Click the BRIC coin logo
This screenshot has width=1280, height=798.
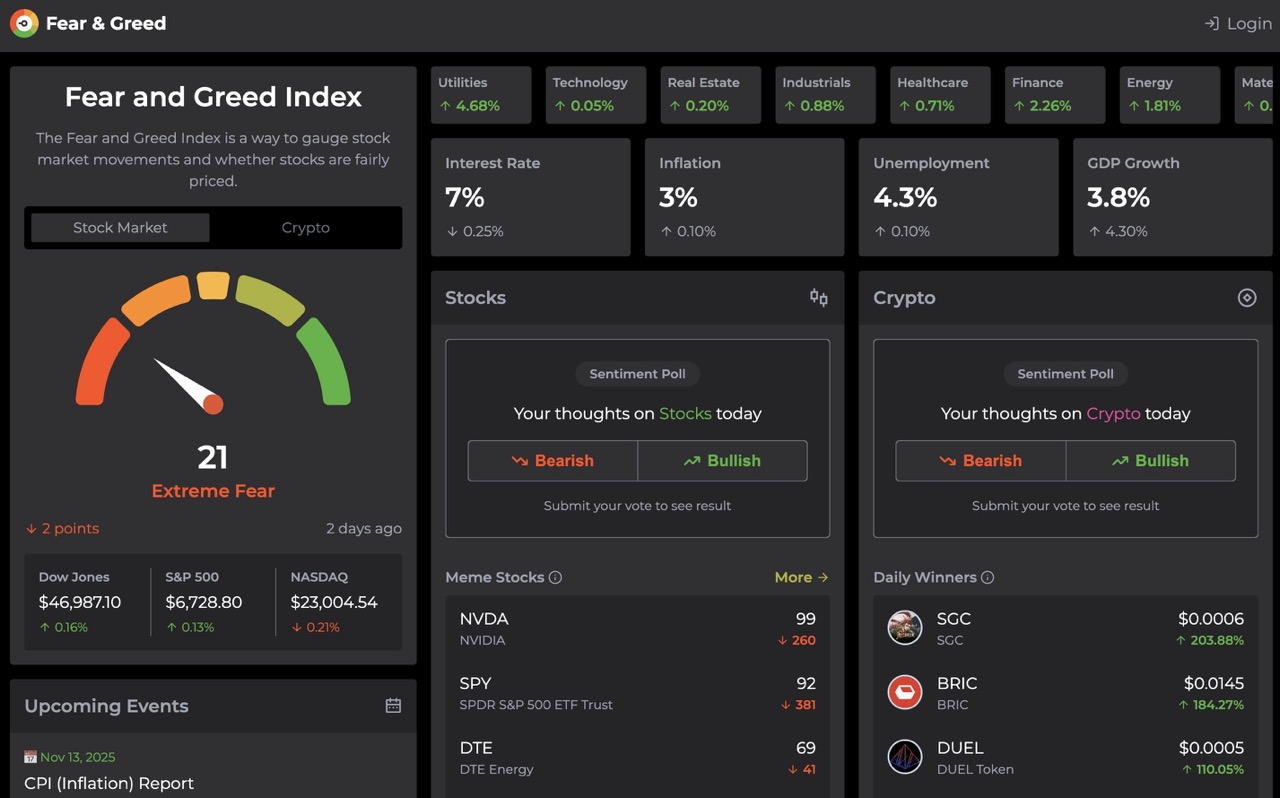click(905, 692)
